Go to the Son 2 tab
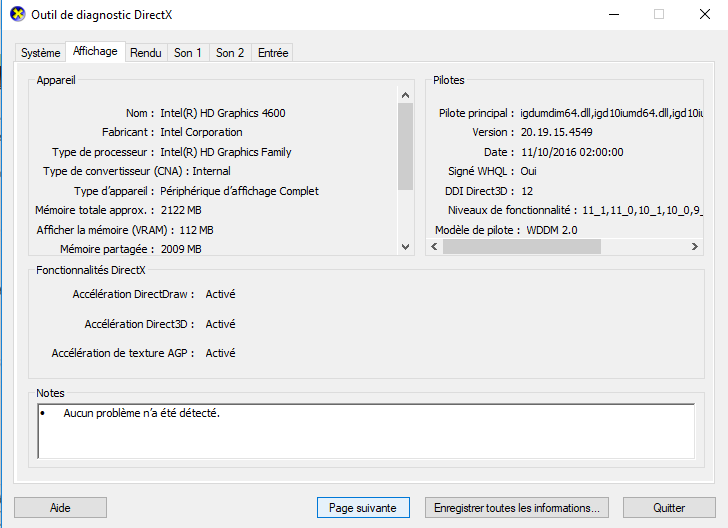The image size is (728, 528). coord(230,53)
